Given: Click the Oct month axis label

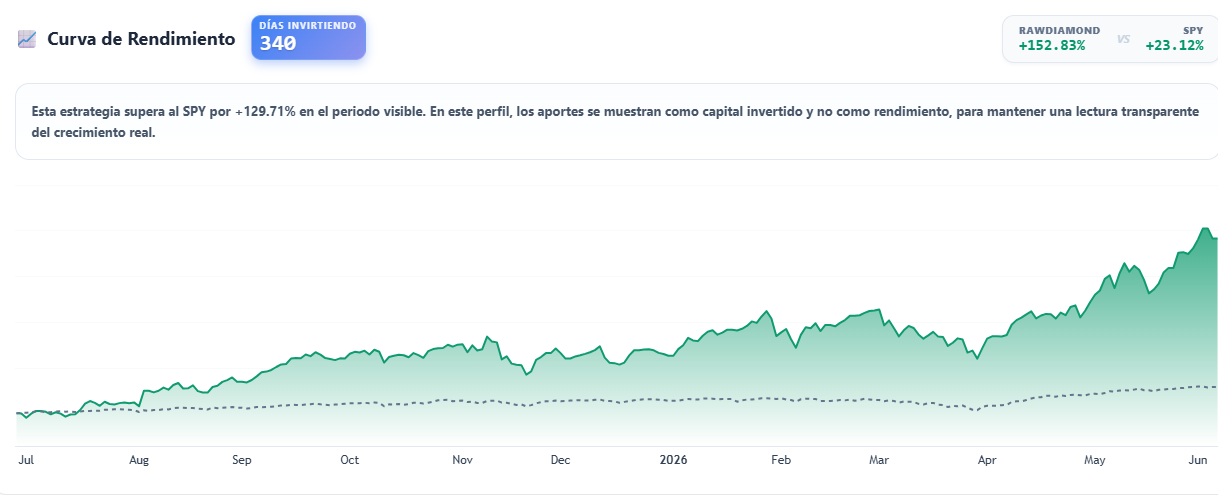Looking at the screenshot, I should click(349, 460).
